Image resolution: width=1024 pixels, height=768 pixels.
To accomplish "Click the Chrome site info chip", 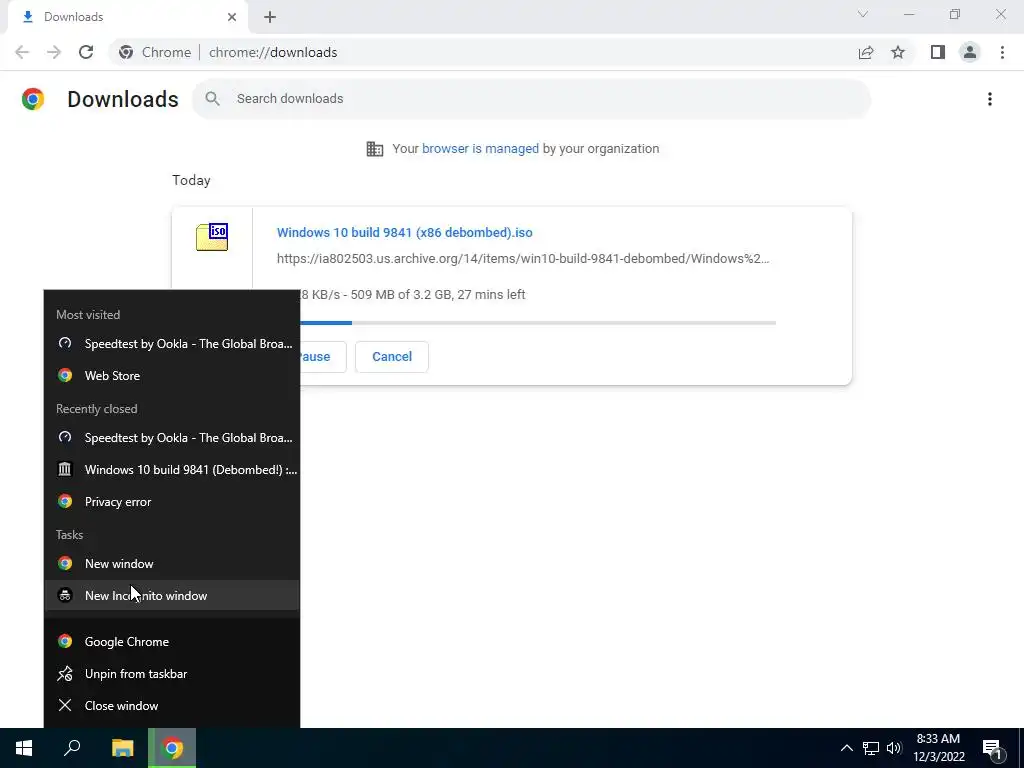I will coord(155,52).
